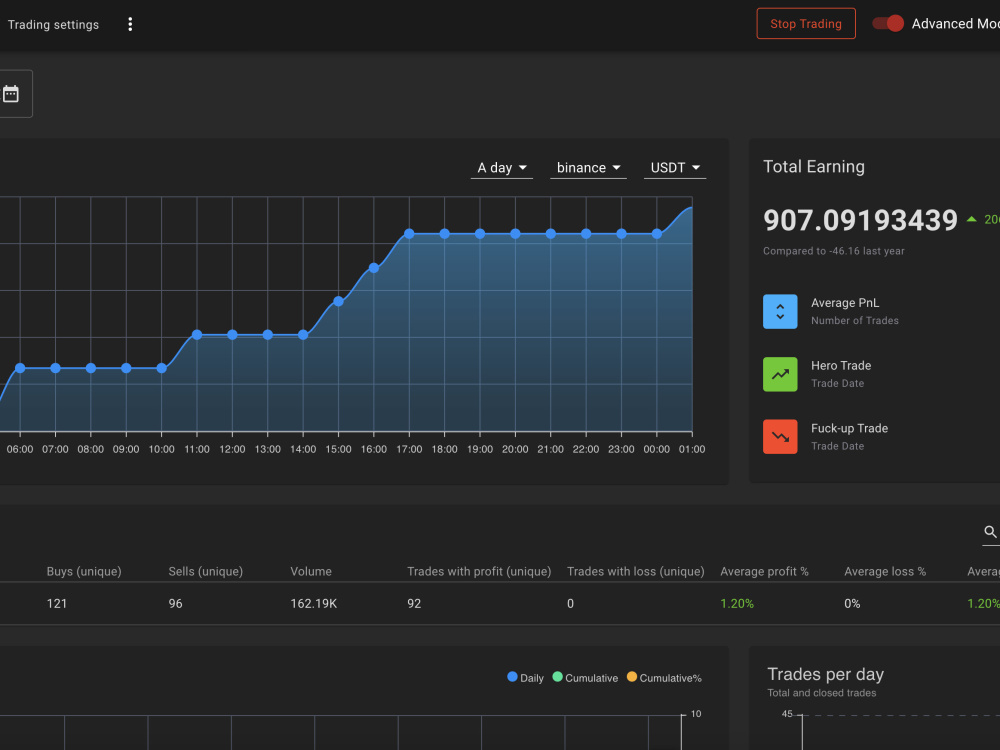Image resolution: width=1000 pixels, height=750 pixels.
Task: Click the Total Earning heading
Action: point(814,167)
